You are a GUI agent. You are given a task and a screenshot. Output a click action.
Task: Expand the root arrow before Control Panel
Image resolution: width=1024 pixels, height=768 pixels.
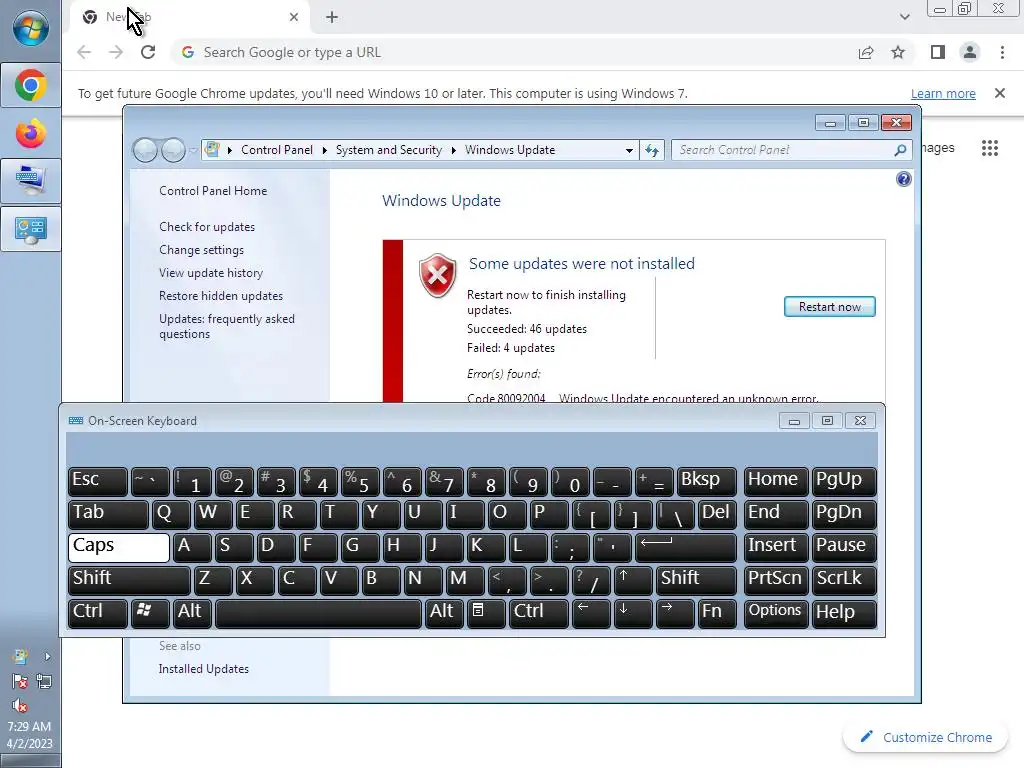coord(230,150)
